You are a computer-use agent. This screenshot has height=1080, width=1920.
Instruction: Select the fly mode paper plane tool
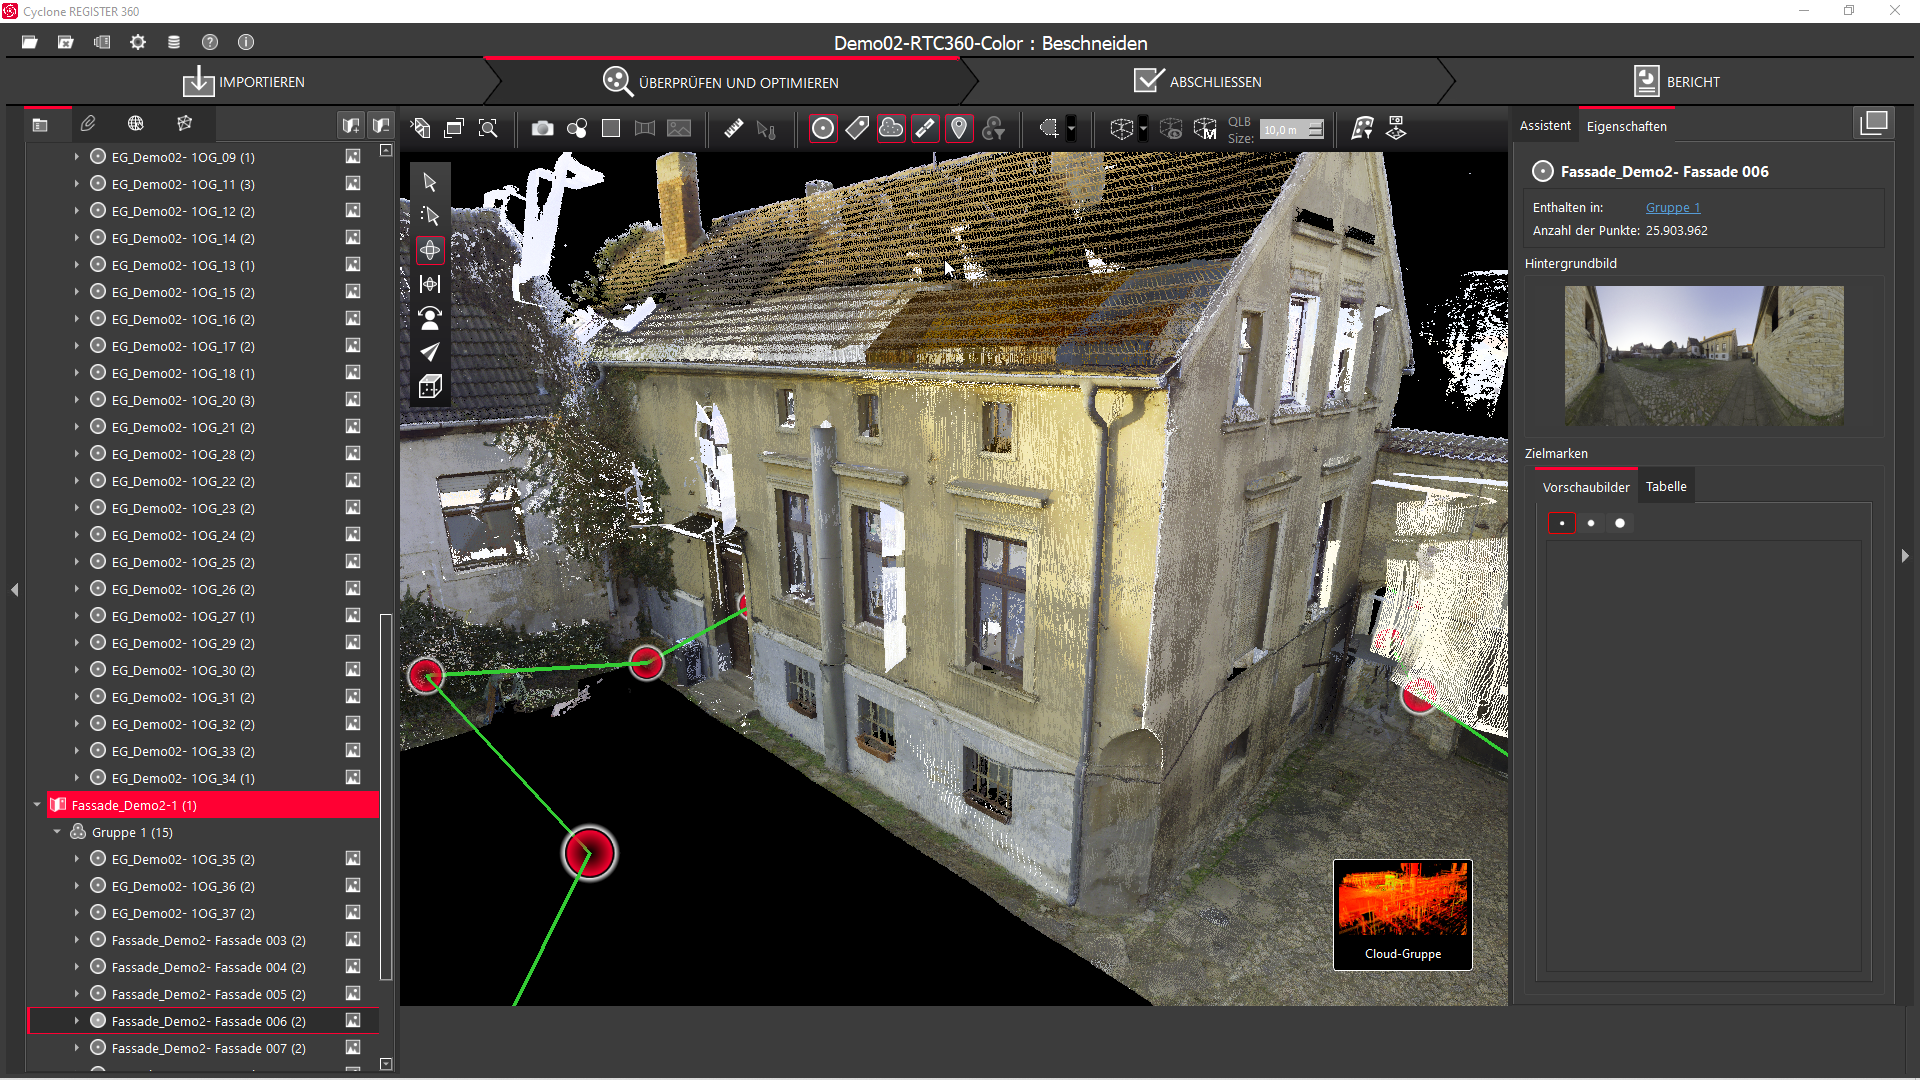[x=430, y=352]
